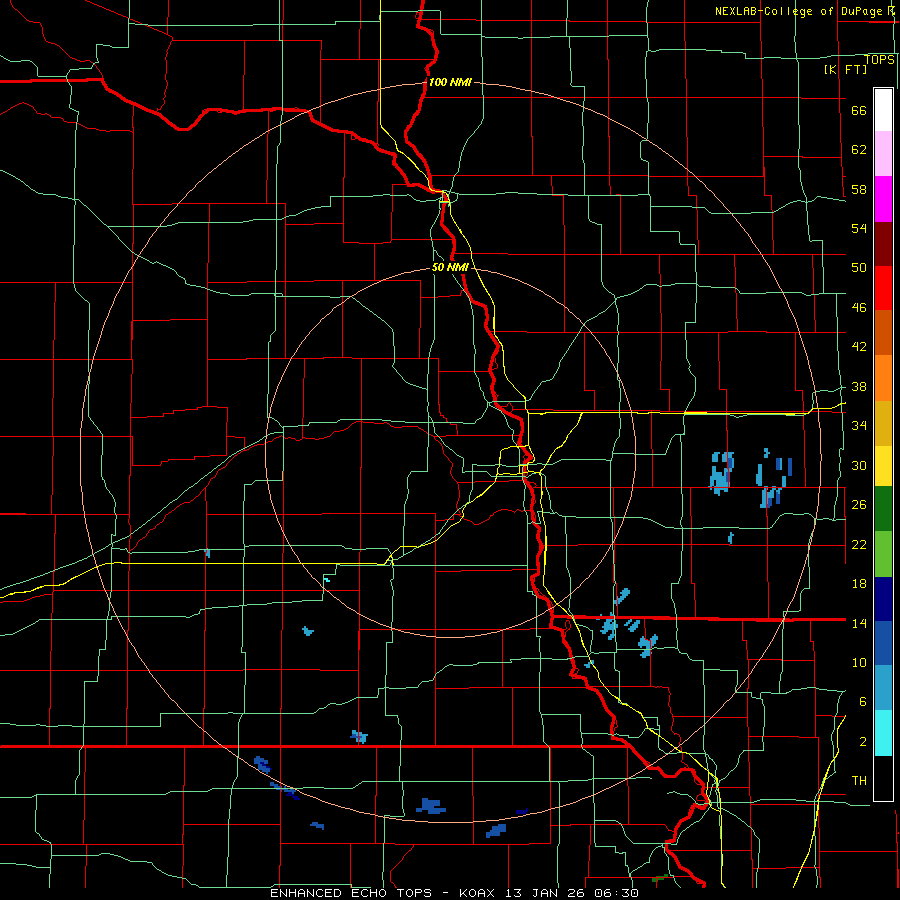The width and height of the screenshot is (900, 900).
Task: Click the bright red legend swatch near 46
Action: pyautogui.click(x=883, y=288)
